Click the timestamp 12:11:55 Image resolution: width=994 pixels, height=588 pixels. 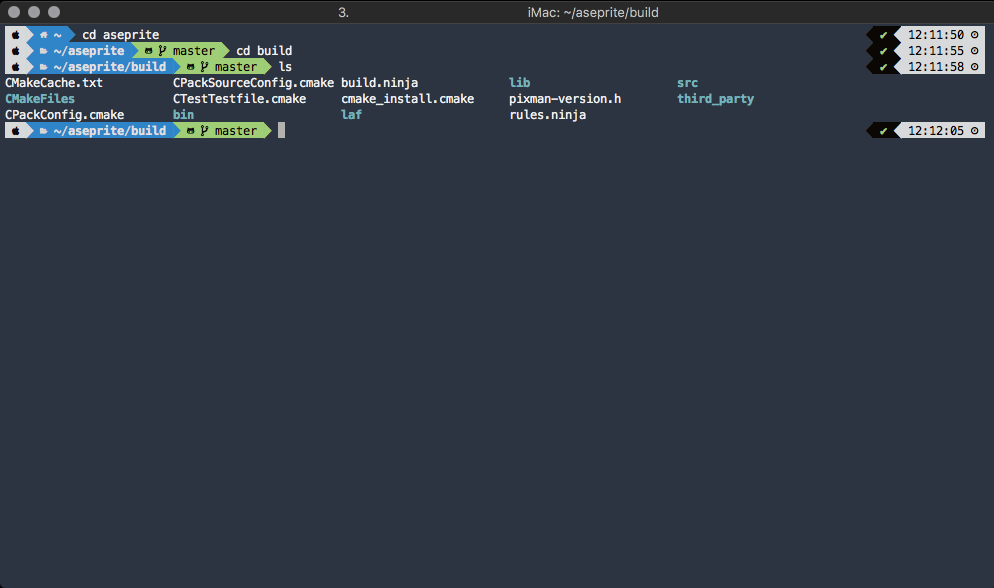(936, 51)
